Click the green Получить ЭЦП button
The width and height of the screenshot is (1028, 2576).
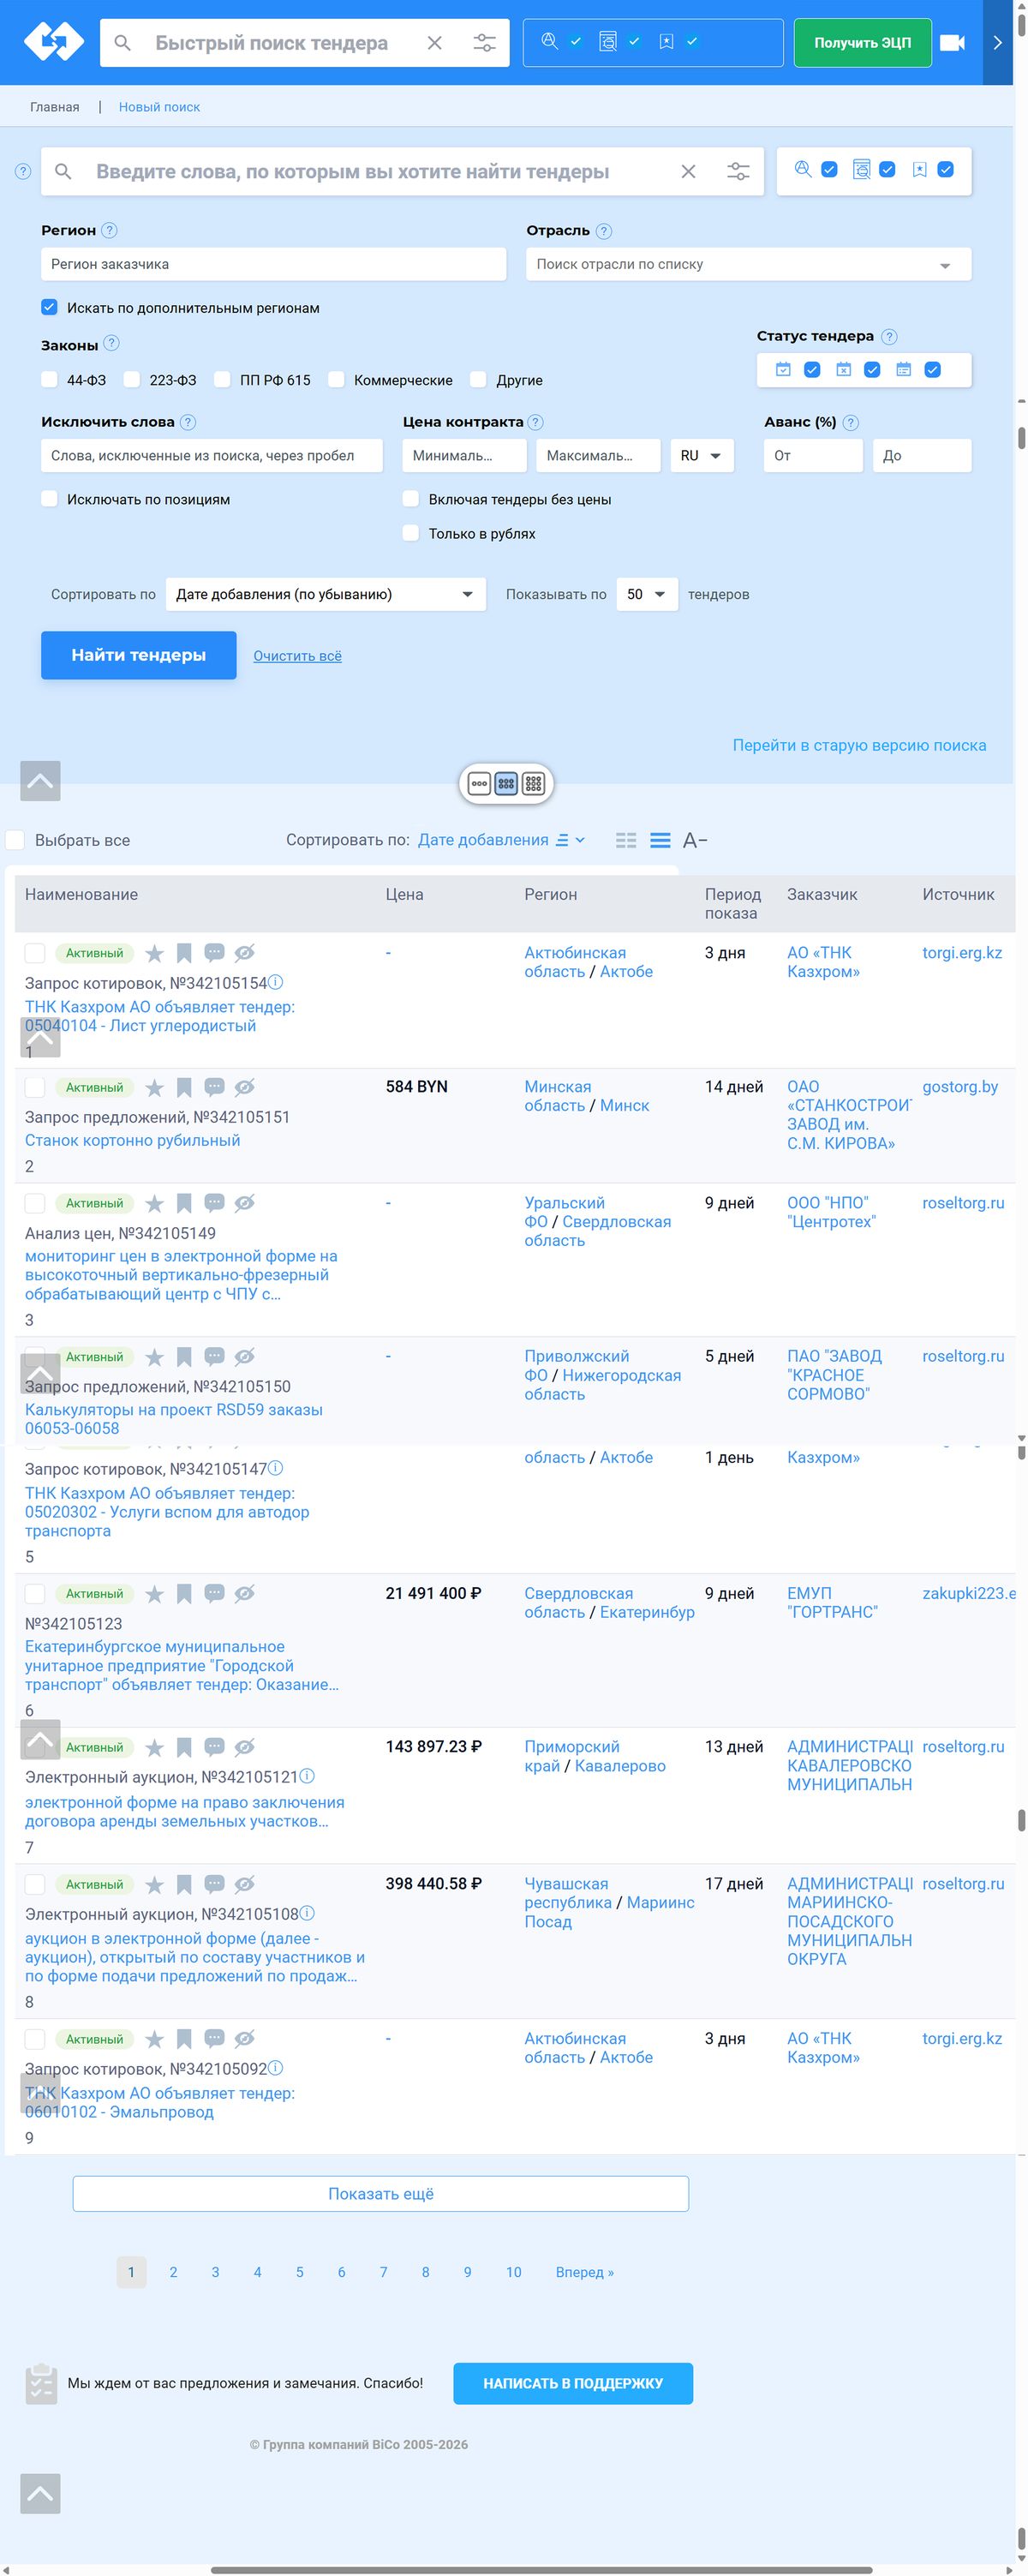(862, 43)
